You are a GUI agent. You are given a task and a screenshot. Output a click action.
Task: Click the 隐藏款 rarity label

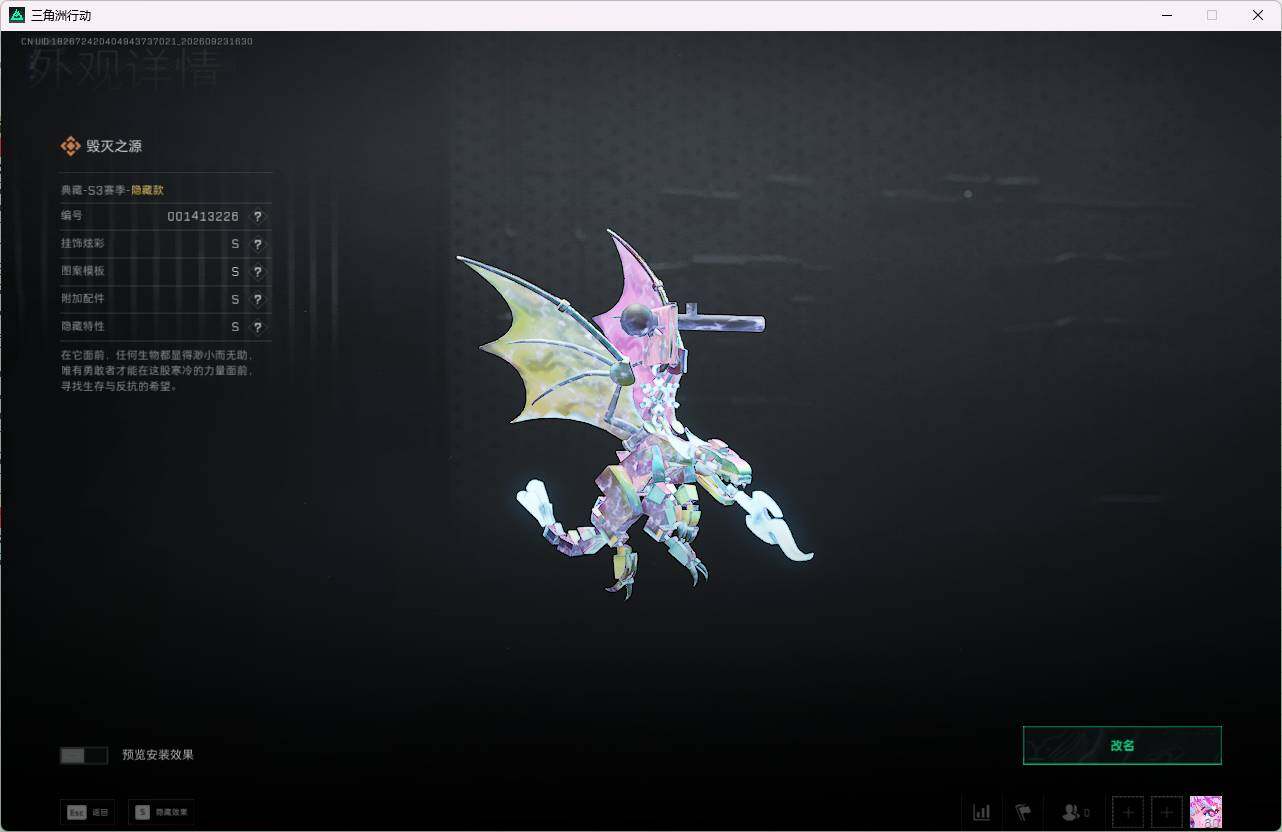[x=147, y=189]
